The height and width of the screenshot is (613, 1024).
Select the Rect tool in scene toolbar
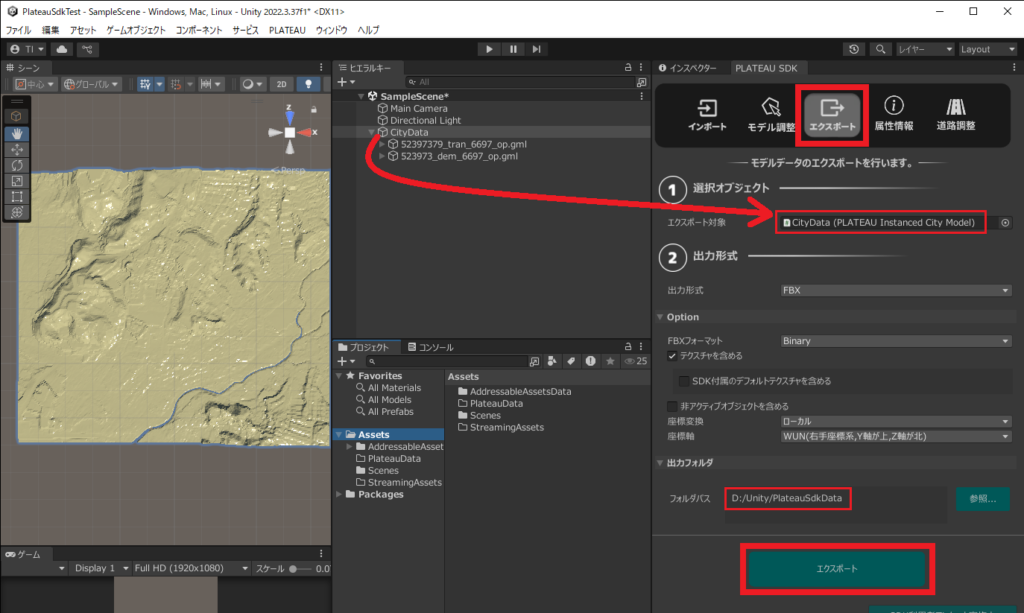[x=17, y=196]
